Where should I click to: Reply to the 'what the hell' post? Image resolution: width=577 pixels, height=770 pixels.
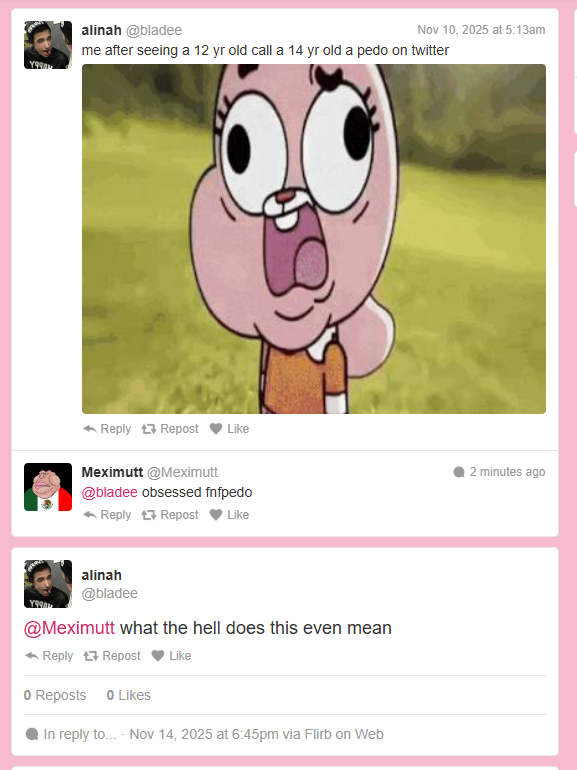pyautogui.click(x=49, y=656)
